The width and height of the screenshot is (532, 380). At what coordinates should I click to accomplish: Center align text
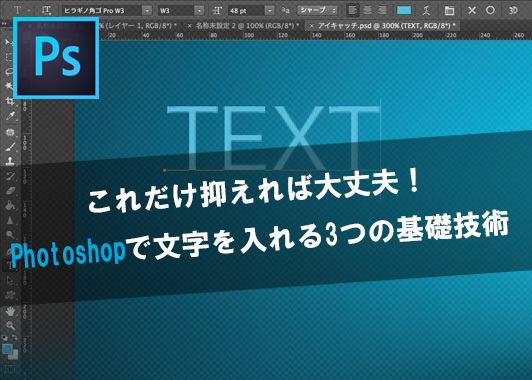[x=367, y=11]
